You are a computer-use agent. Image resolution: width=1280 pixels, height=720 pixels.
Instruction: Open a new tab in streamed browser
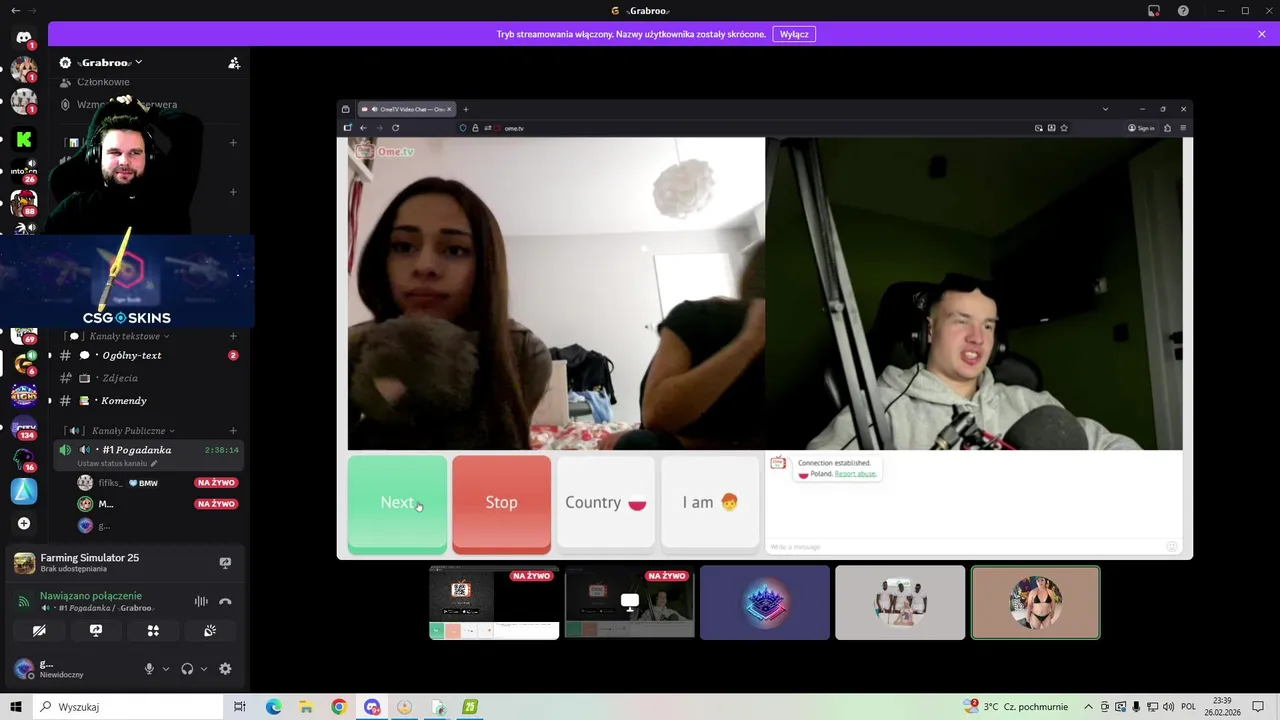465,109
